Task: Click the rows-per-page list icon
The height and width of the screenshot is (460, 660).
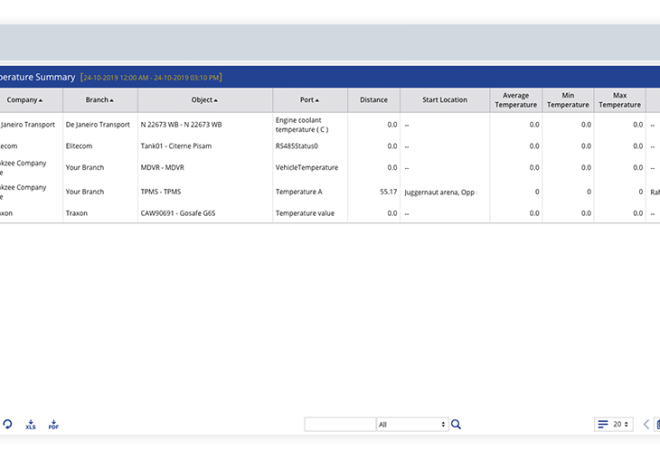Action: [603, 425]
